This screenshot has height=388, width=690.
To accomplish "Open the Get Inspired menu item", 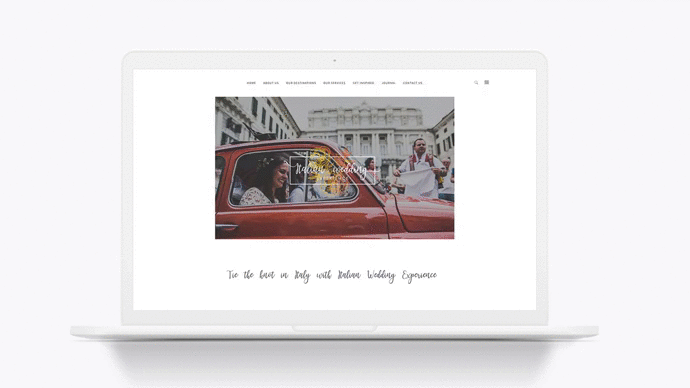I will click(x=363, y=83).
